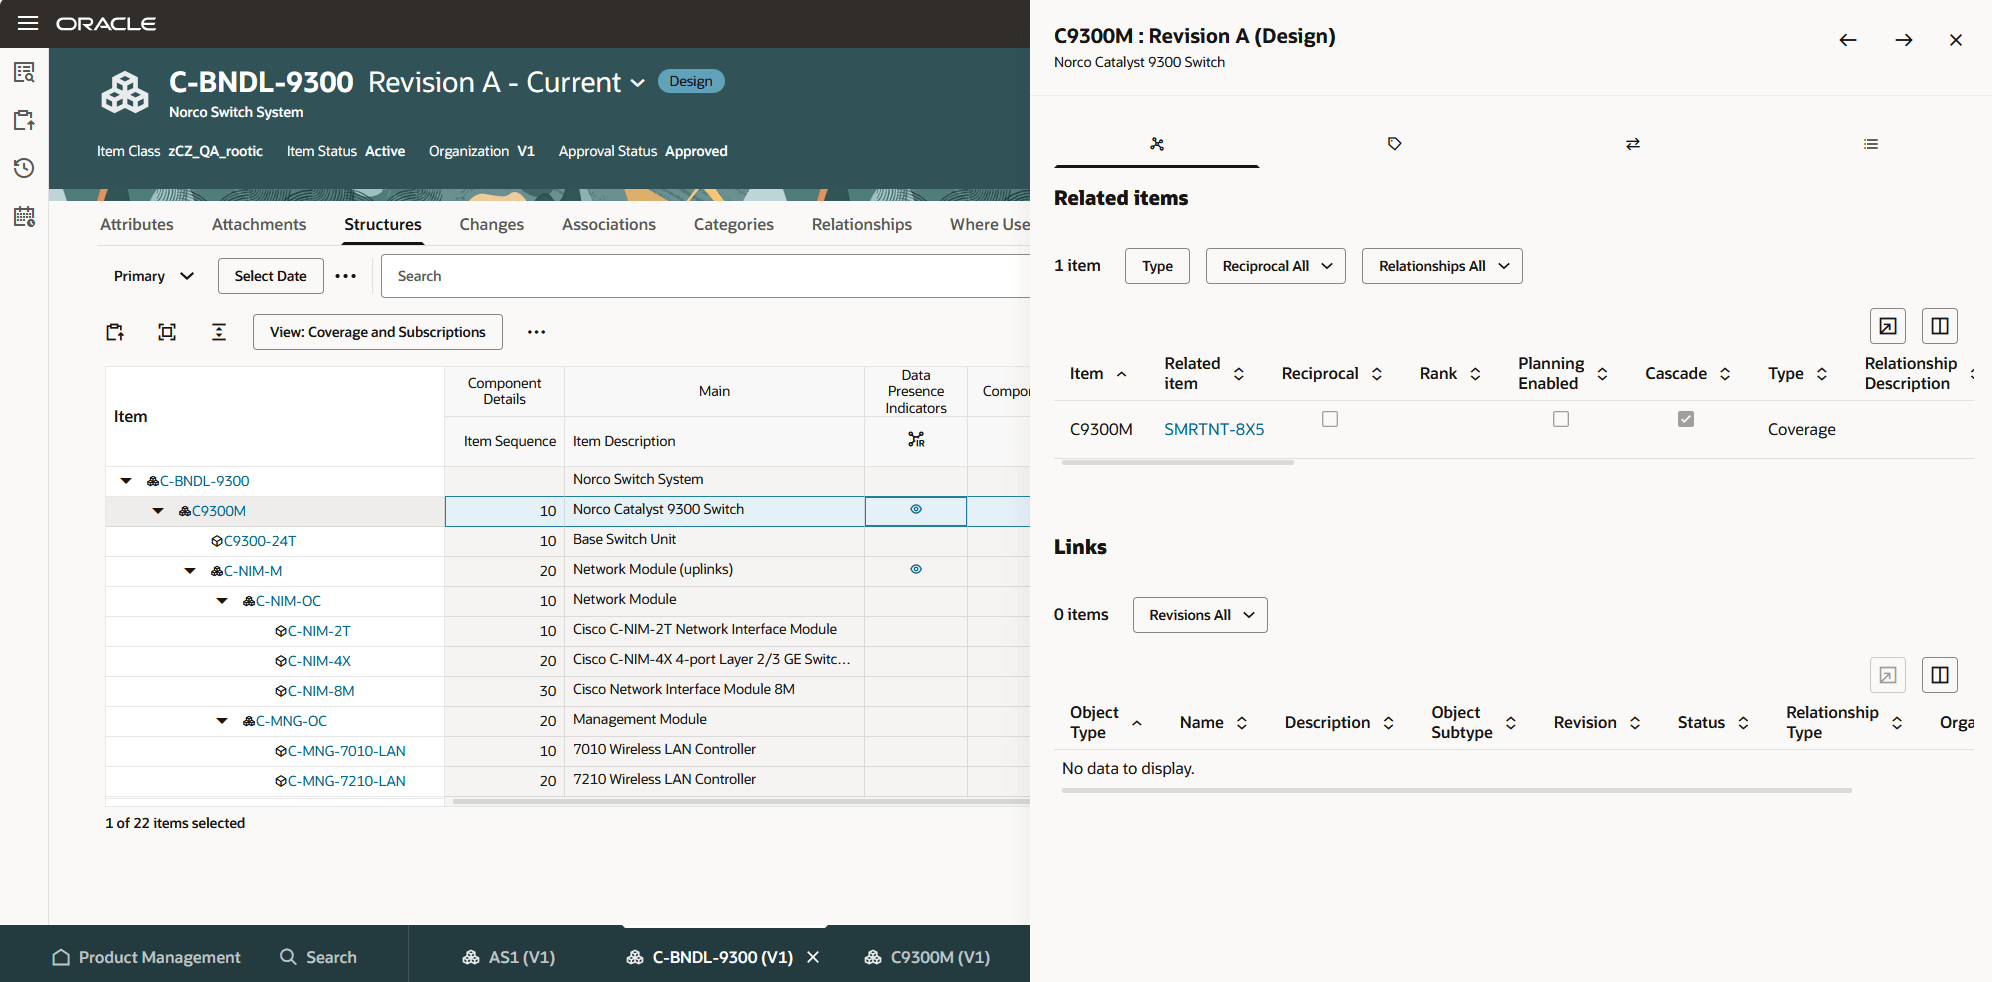1992x982 pixels.
Task: Open the calendar schedule icon in sidebar
Action: coord(24,216)
